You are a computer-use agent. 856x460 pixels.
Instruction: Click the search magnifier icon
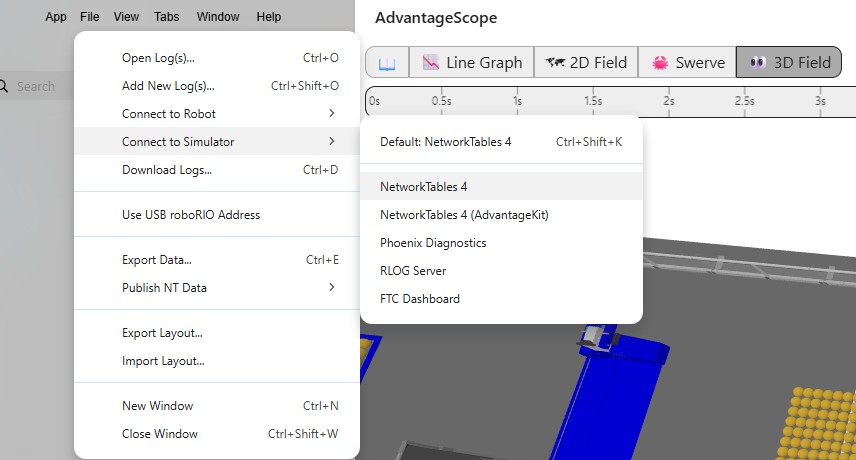pyautogui.click(x=4, y=86)
